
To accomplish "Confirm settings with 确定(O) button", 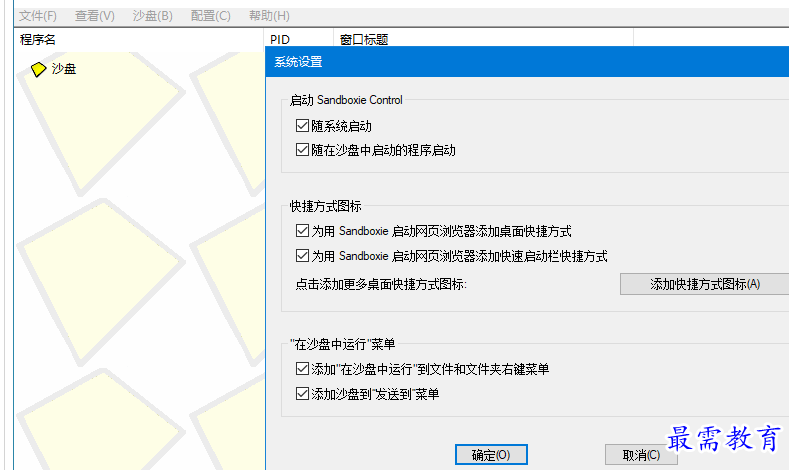I will [x=491, y=455].
